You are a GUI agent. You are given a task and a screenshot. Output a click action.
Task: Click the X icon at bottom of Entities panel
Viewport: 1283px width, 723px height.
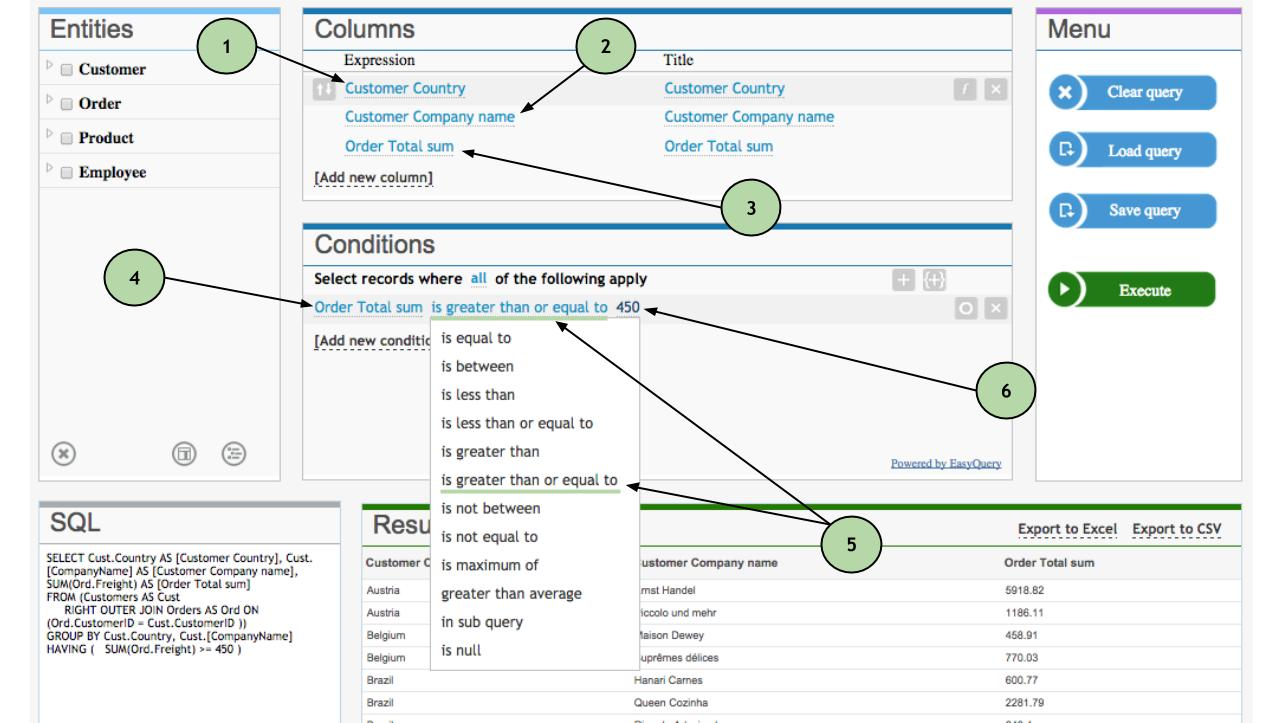(x=62, y=452)
